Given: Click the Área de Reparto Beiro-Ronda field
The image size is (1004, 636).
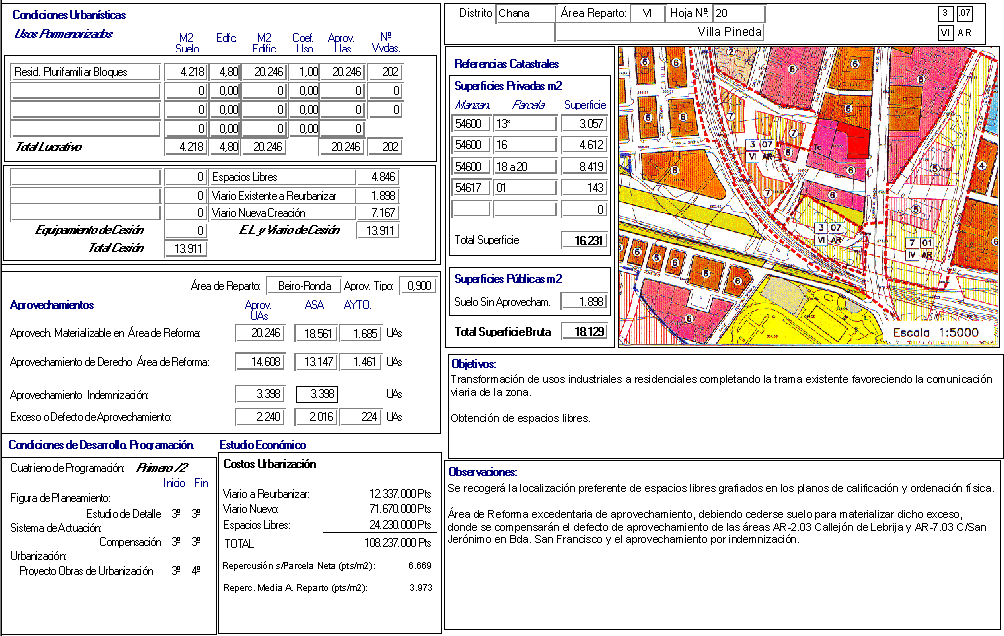Looking at the screenshot, I should [303, 286].
